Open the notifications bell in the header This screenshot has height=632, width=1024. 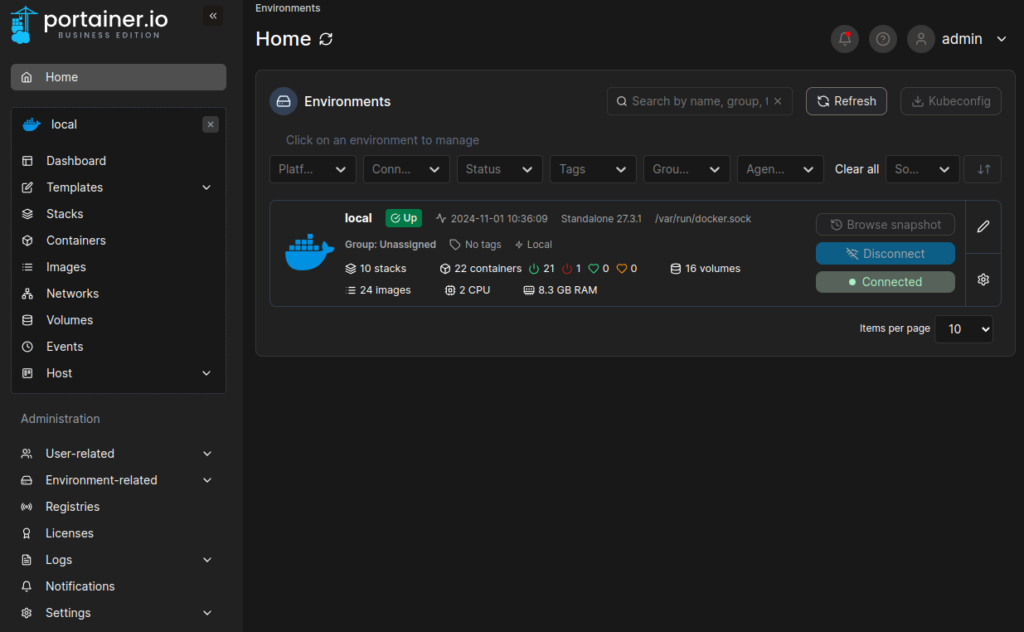pos(844,39)
